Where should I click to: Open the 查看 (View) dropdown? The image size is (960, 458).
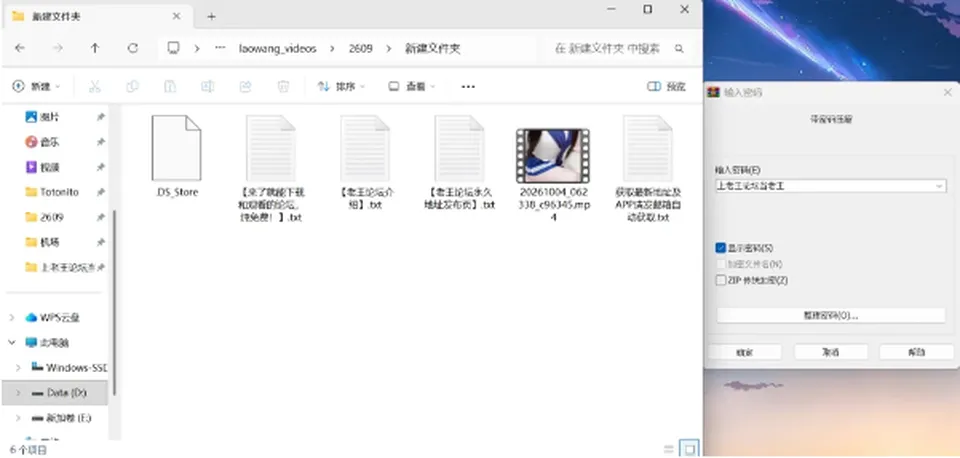point(412,86)
